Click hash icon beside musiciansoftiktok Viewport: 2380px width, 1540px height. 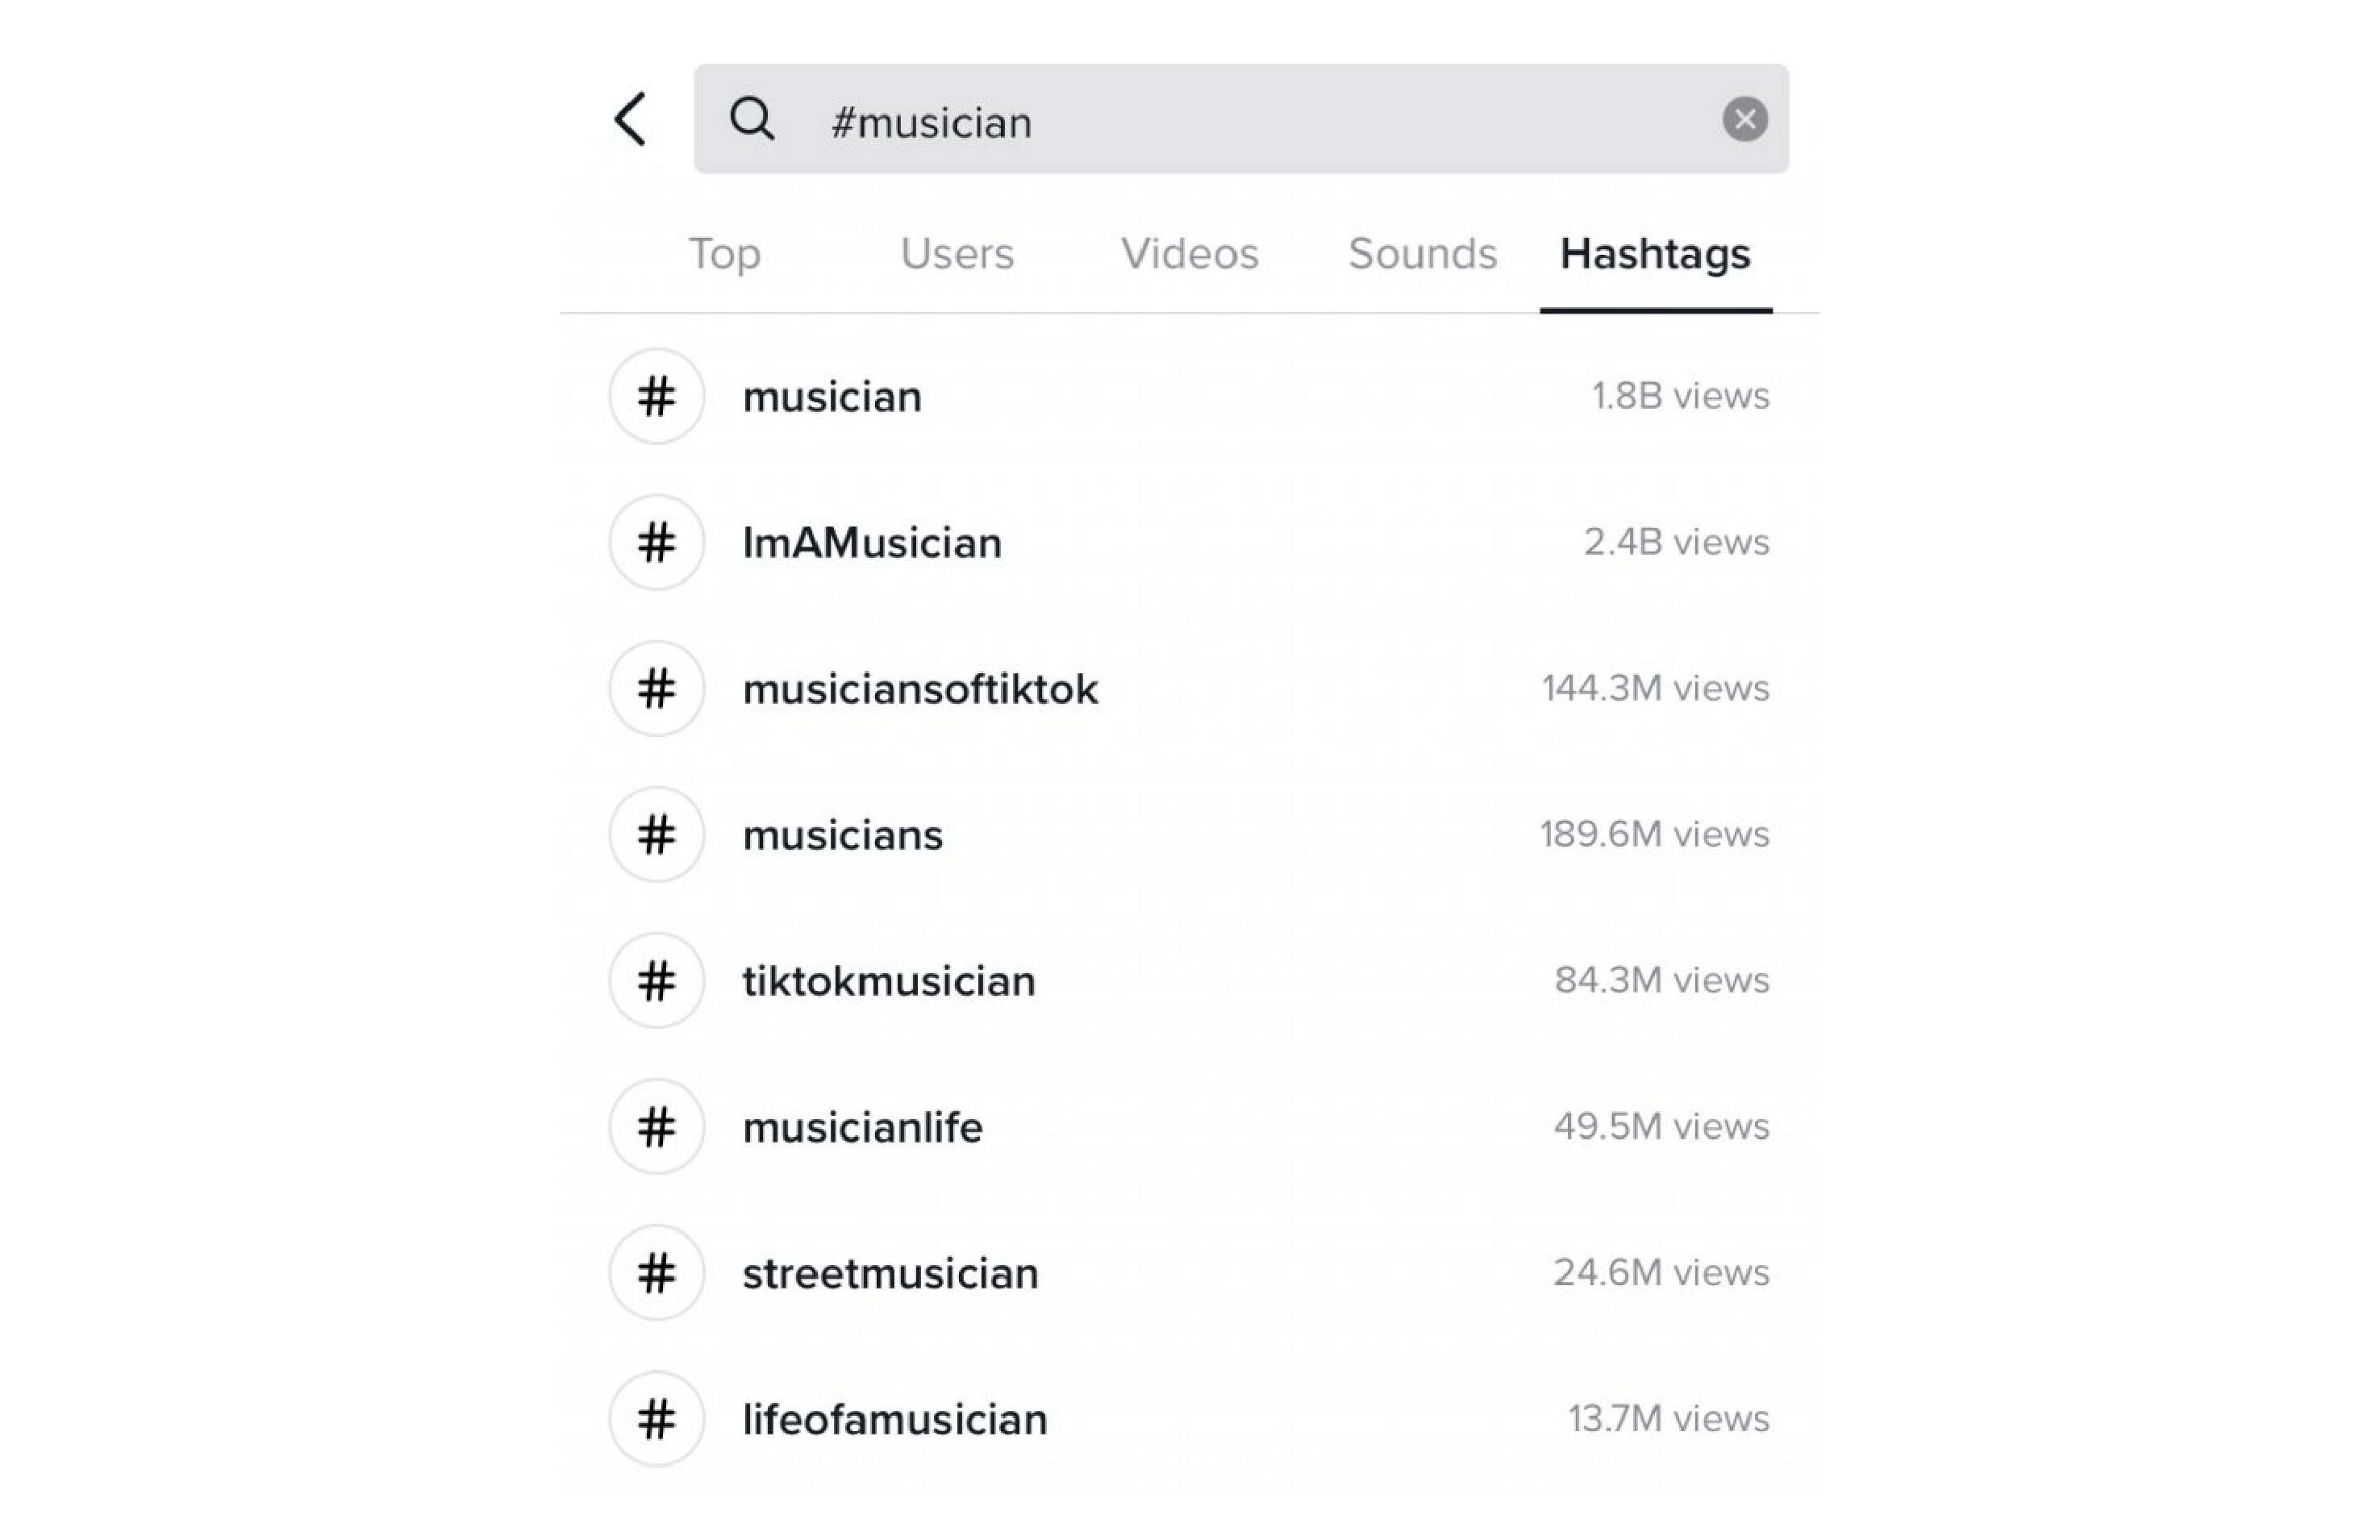tap(657, 688)
